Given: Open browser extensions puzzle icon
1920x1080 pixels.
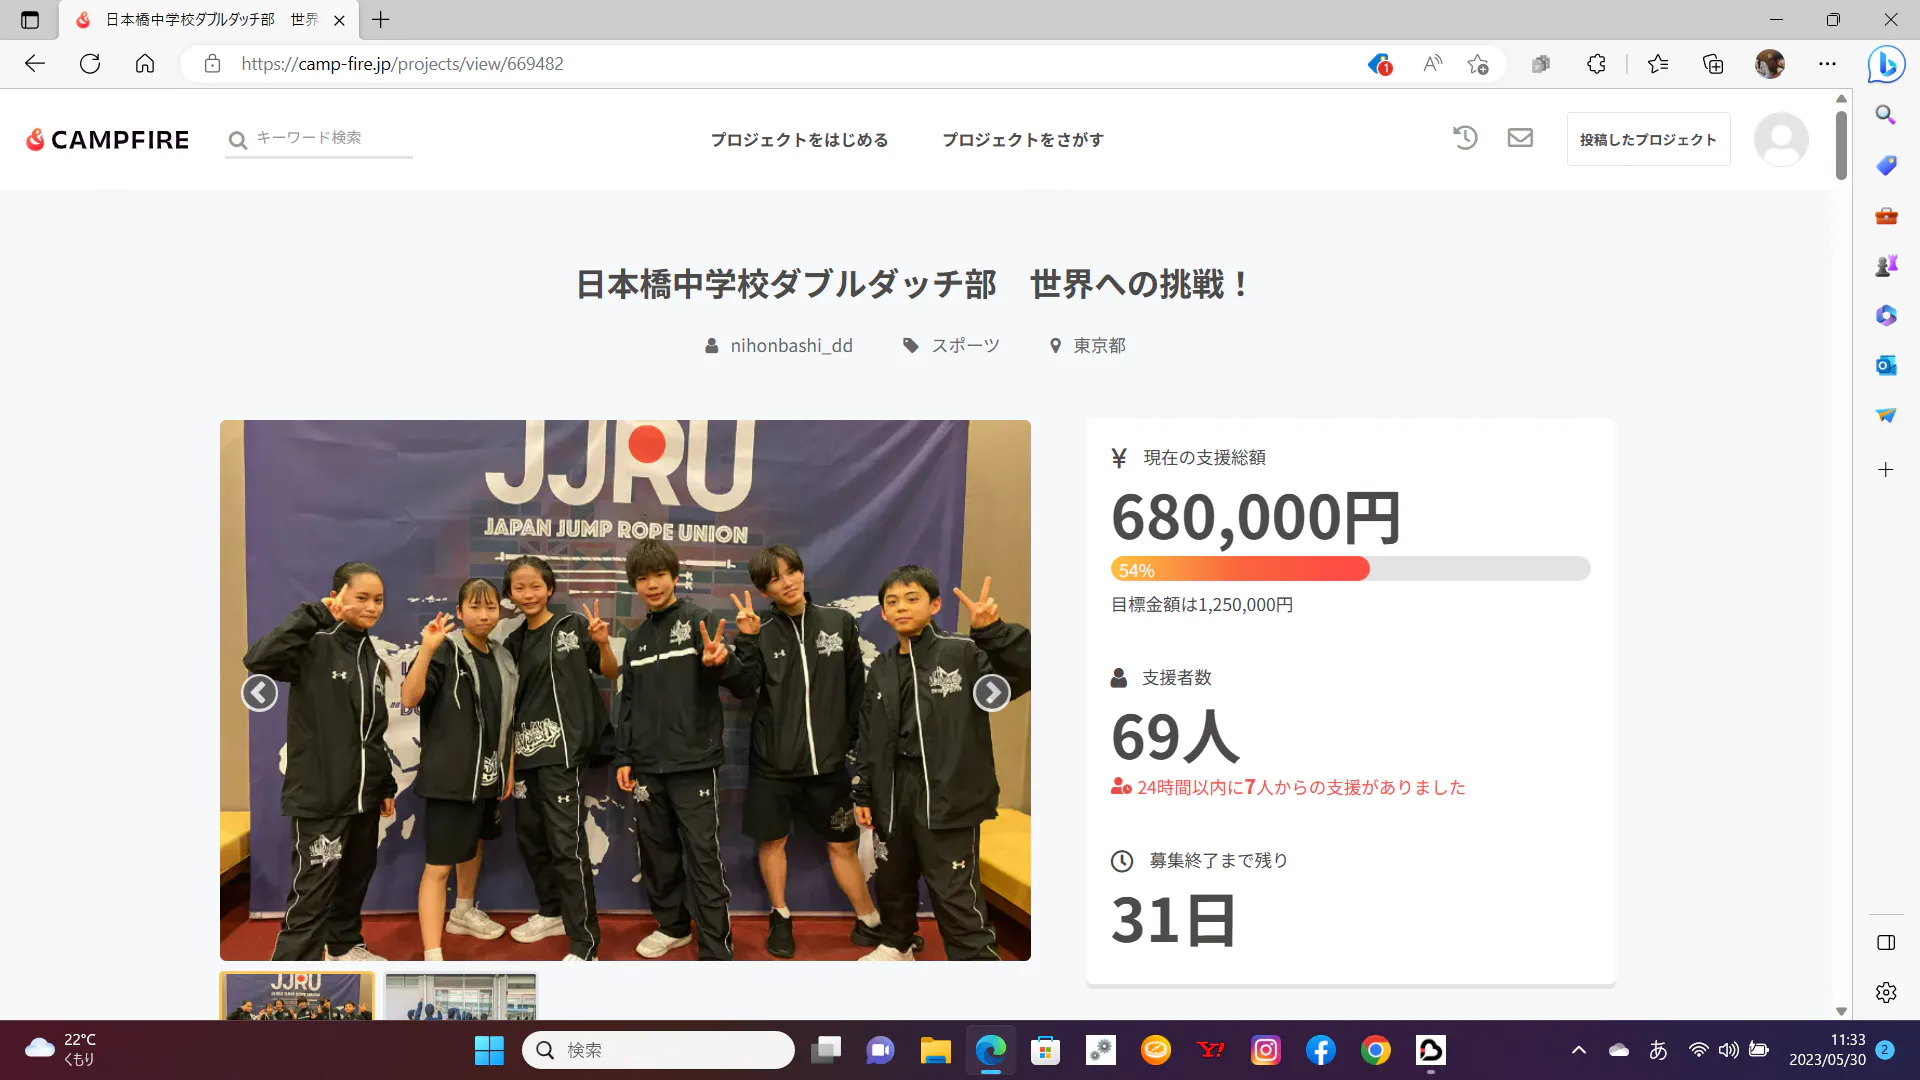Looking at the screenshot, I should [1596, 64].
